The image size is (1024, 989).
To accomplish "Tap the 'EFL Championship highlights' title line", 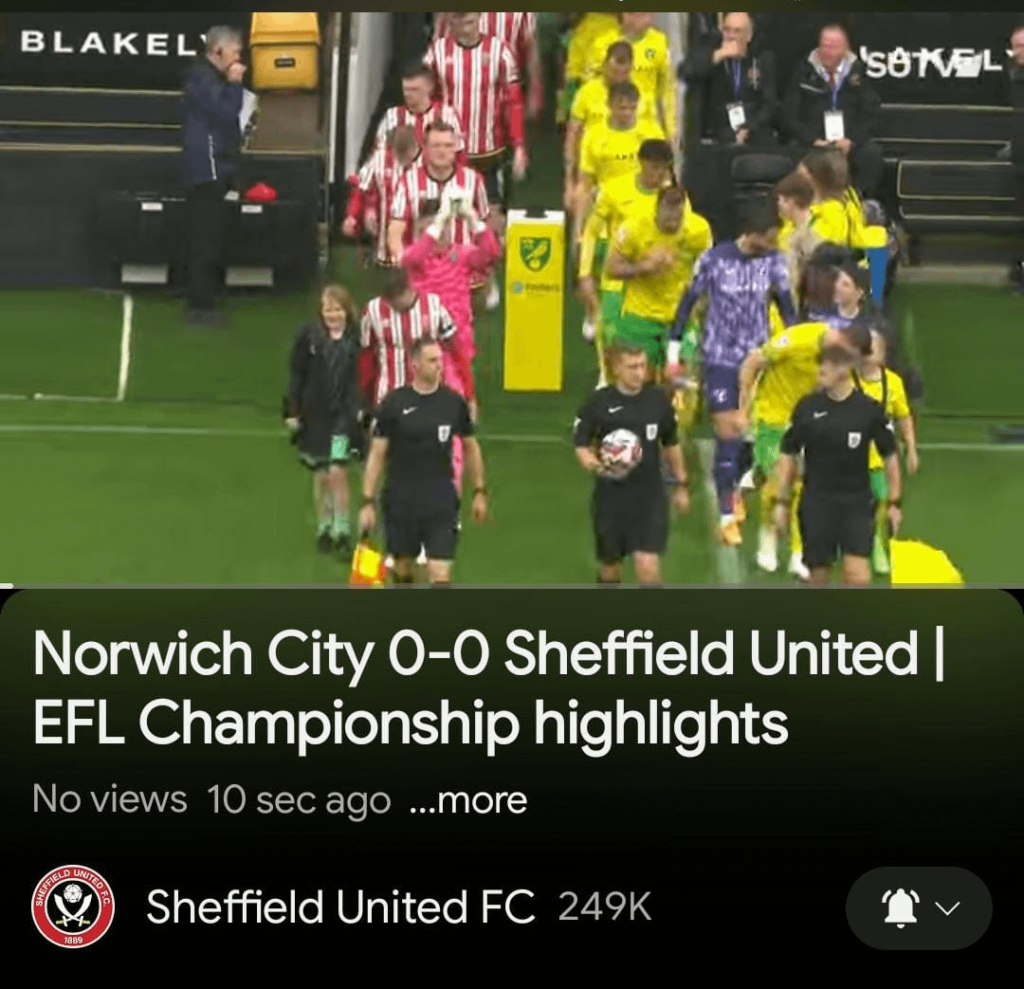I will point(411,723).
